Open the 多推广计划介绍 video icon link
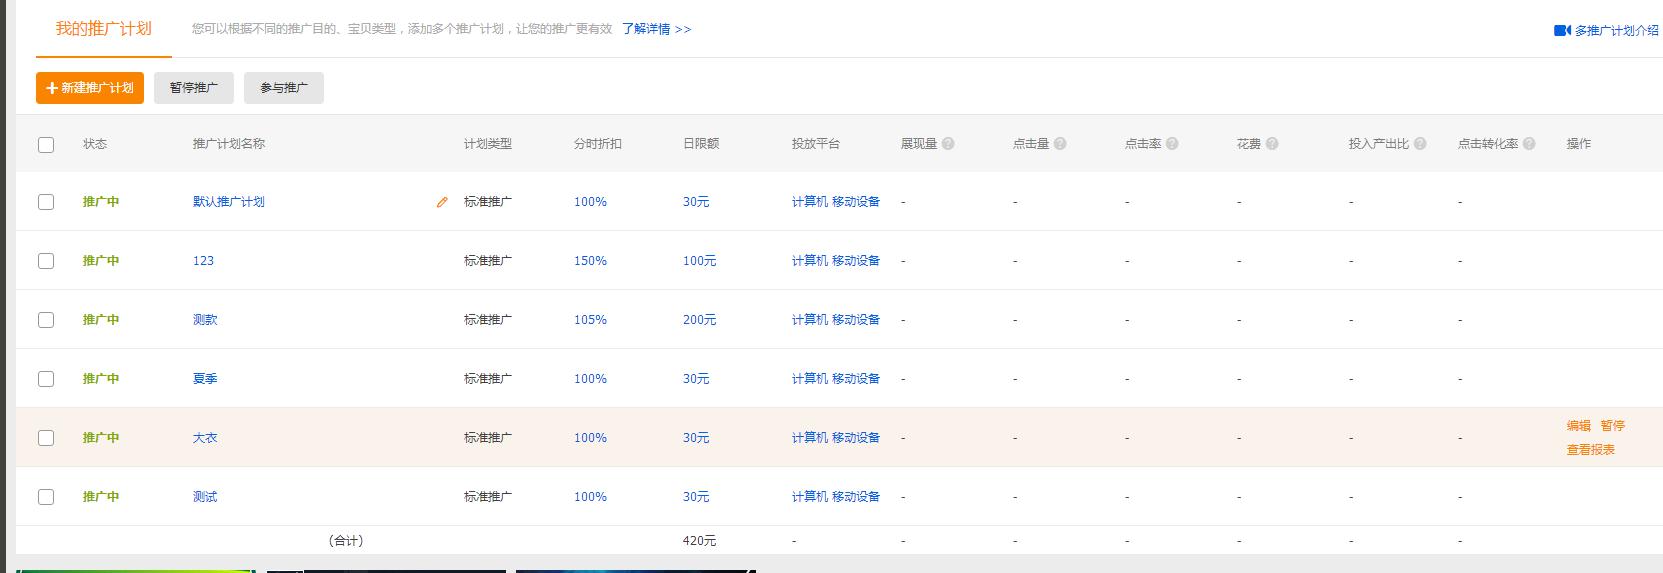 coord(1562,31)
